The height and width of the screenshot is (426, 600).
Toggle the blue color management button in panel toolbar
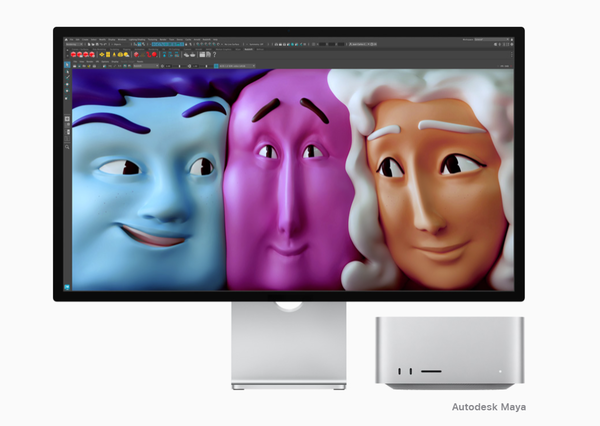click(216, 66)
